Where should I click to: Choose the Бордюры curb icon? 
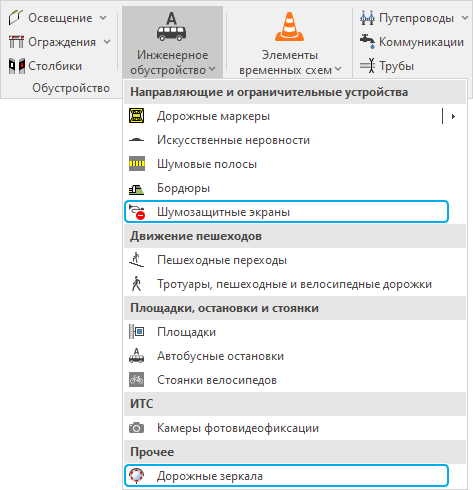click(137, 190)
